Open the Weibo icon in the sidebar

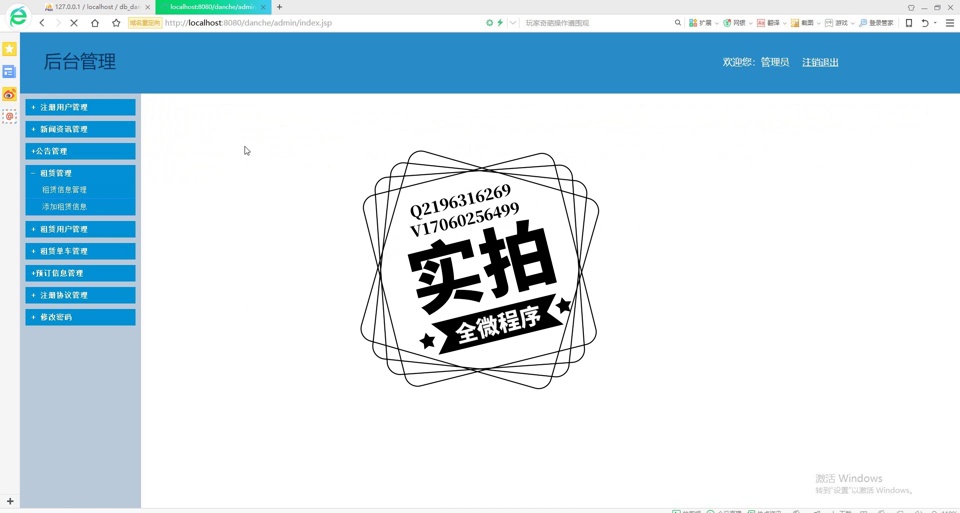pyautogui.click(x=9, y=94)
